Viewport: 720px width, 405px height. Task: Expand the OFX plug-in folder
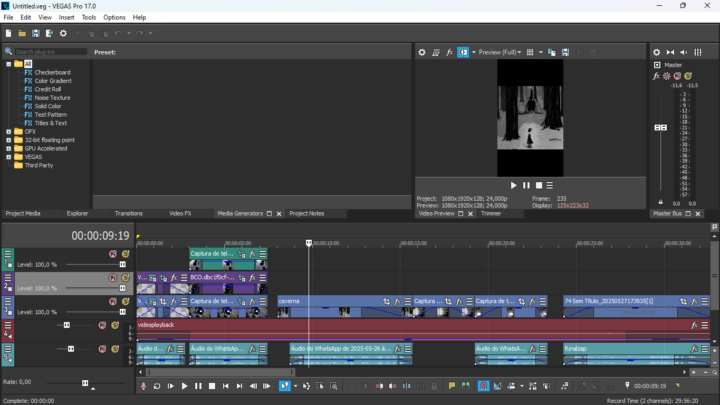8,131
